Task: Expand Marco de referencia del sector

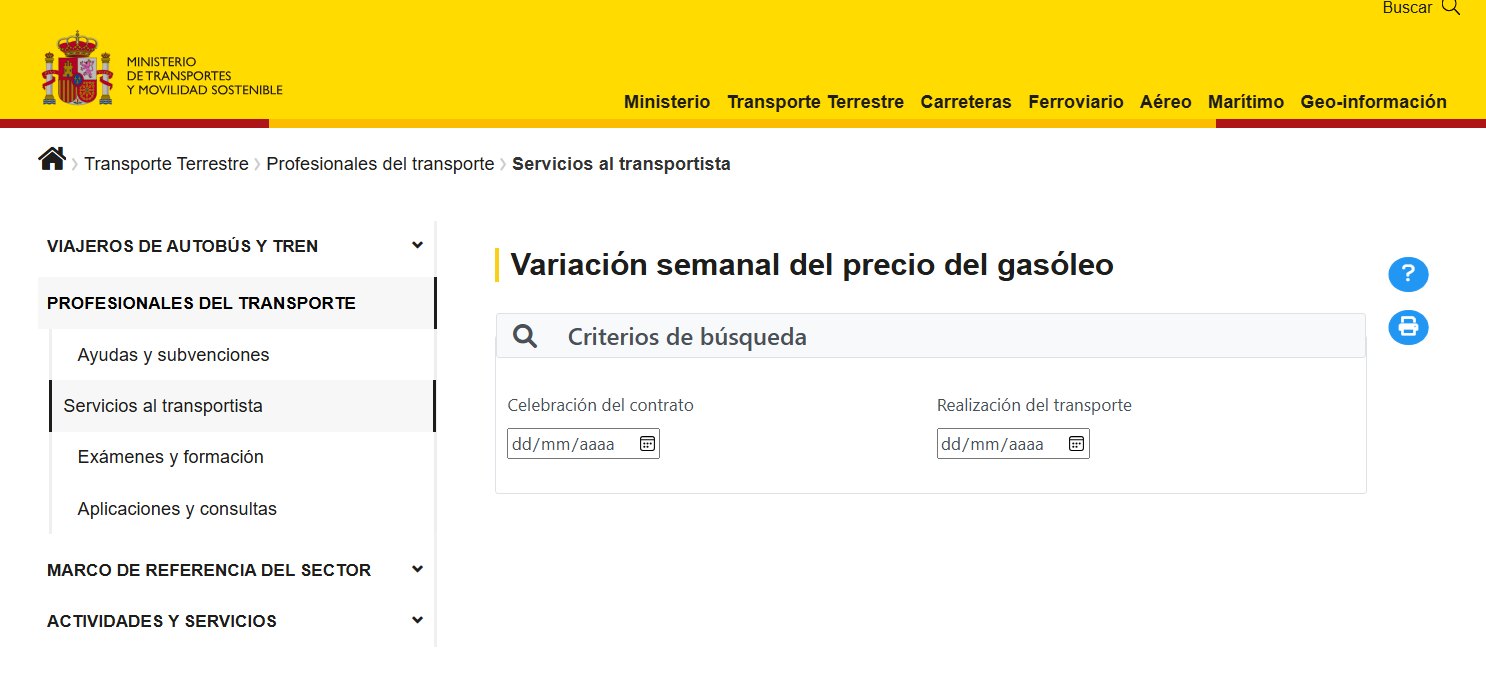Action: pyautogui.click(x=417, y=570)
